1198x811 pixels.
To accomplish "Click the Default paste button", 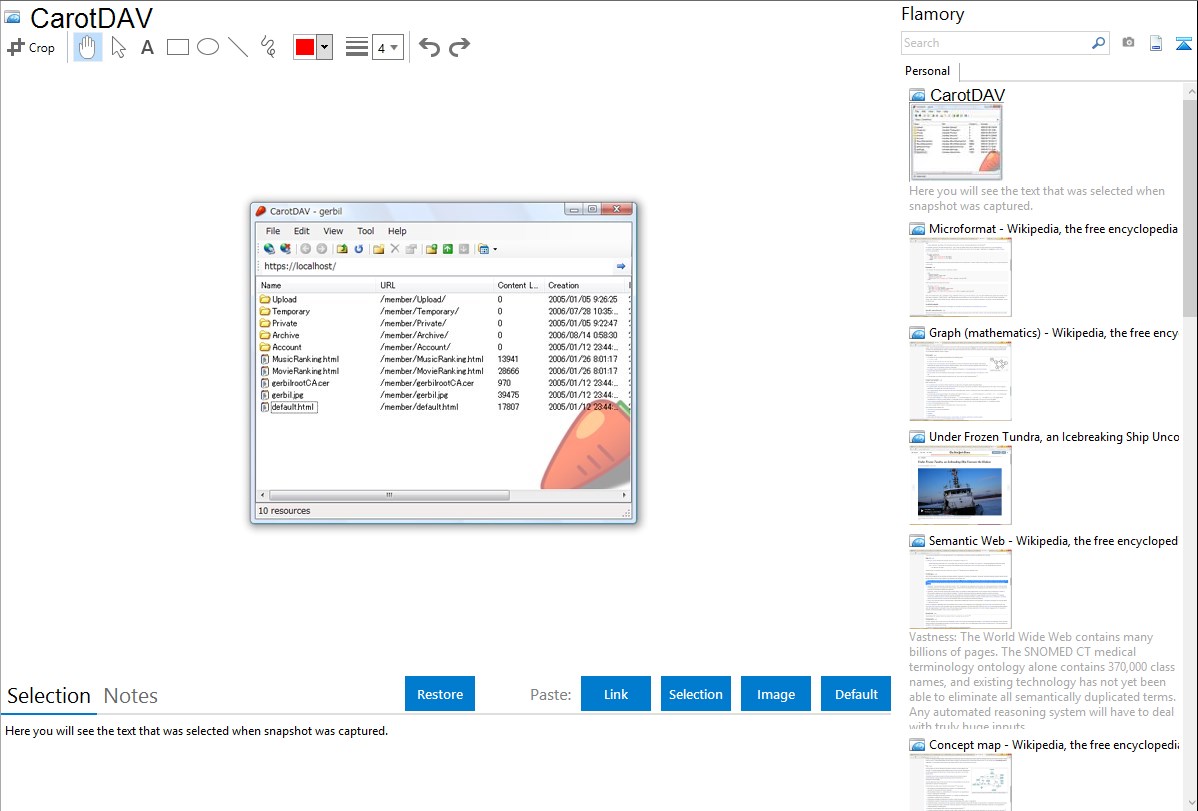I will (x=856, y=693).
